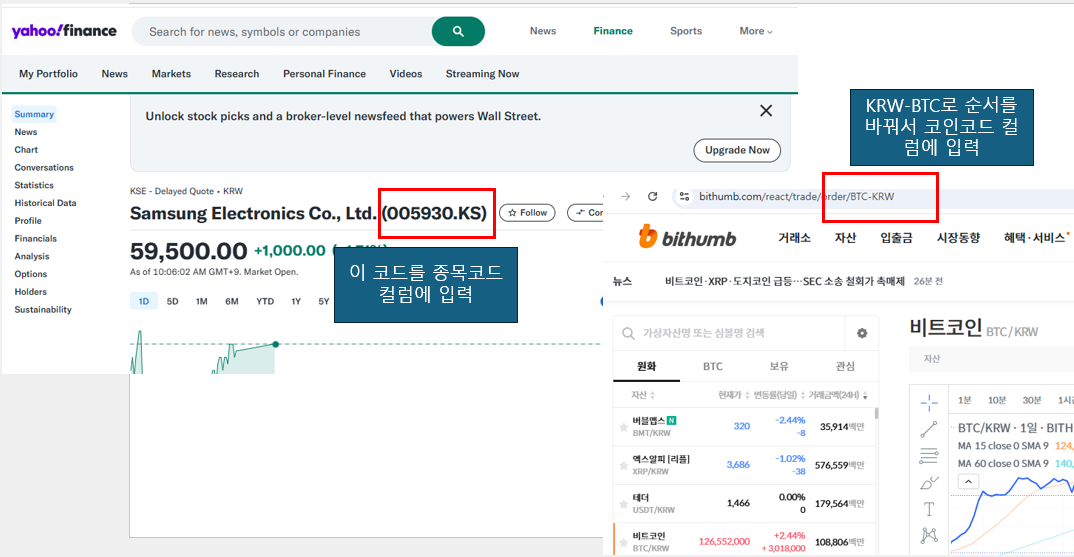Image resolution: width=1074 pixels, height=557 pixels.
Task: Open My Portfolio in Yahoo nav bar
Action: click(x=49, y=74)
